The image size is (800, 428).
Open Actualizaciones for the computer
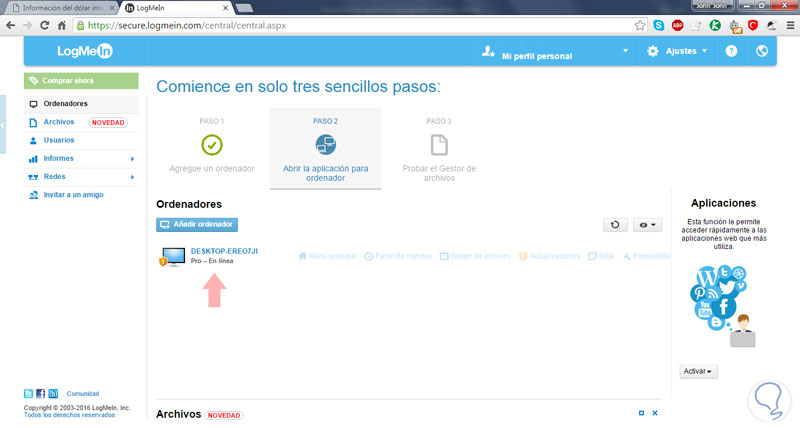549,256
